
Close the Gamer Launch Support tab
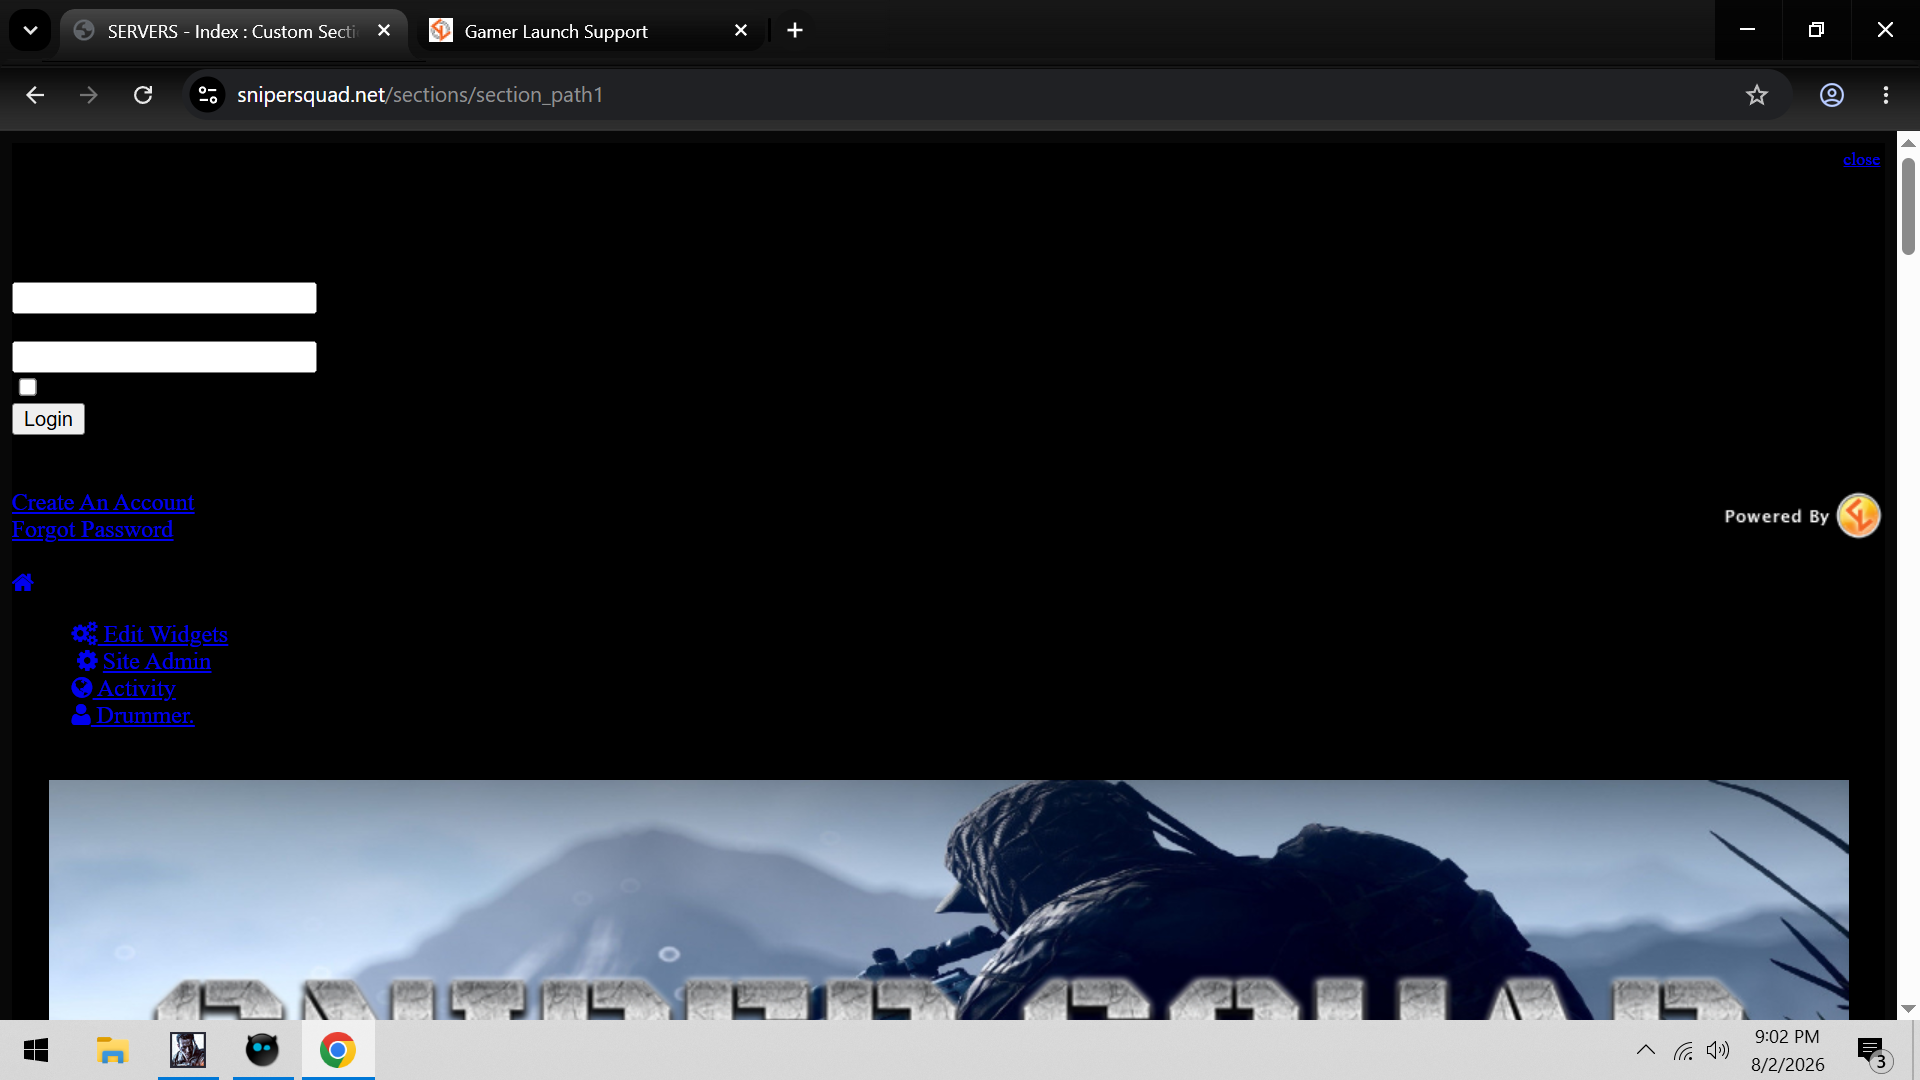[x=741, y=31]
